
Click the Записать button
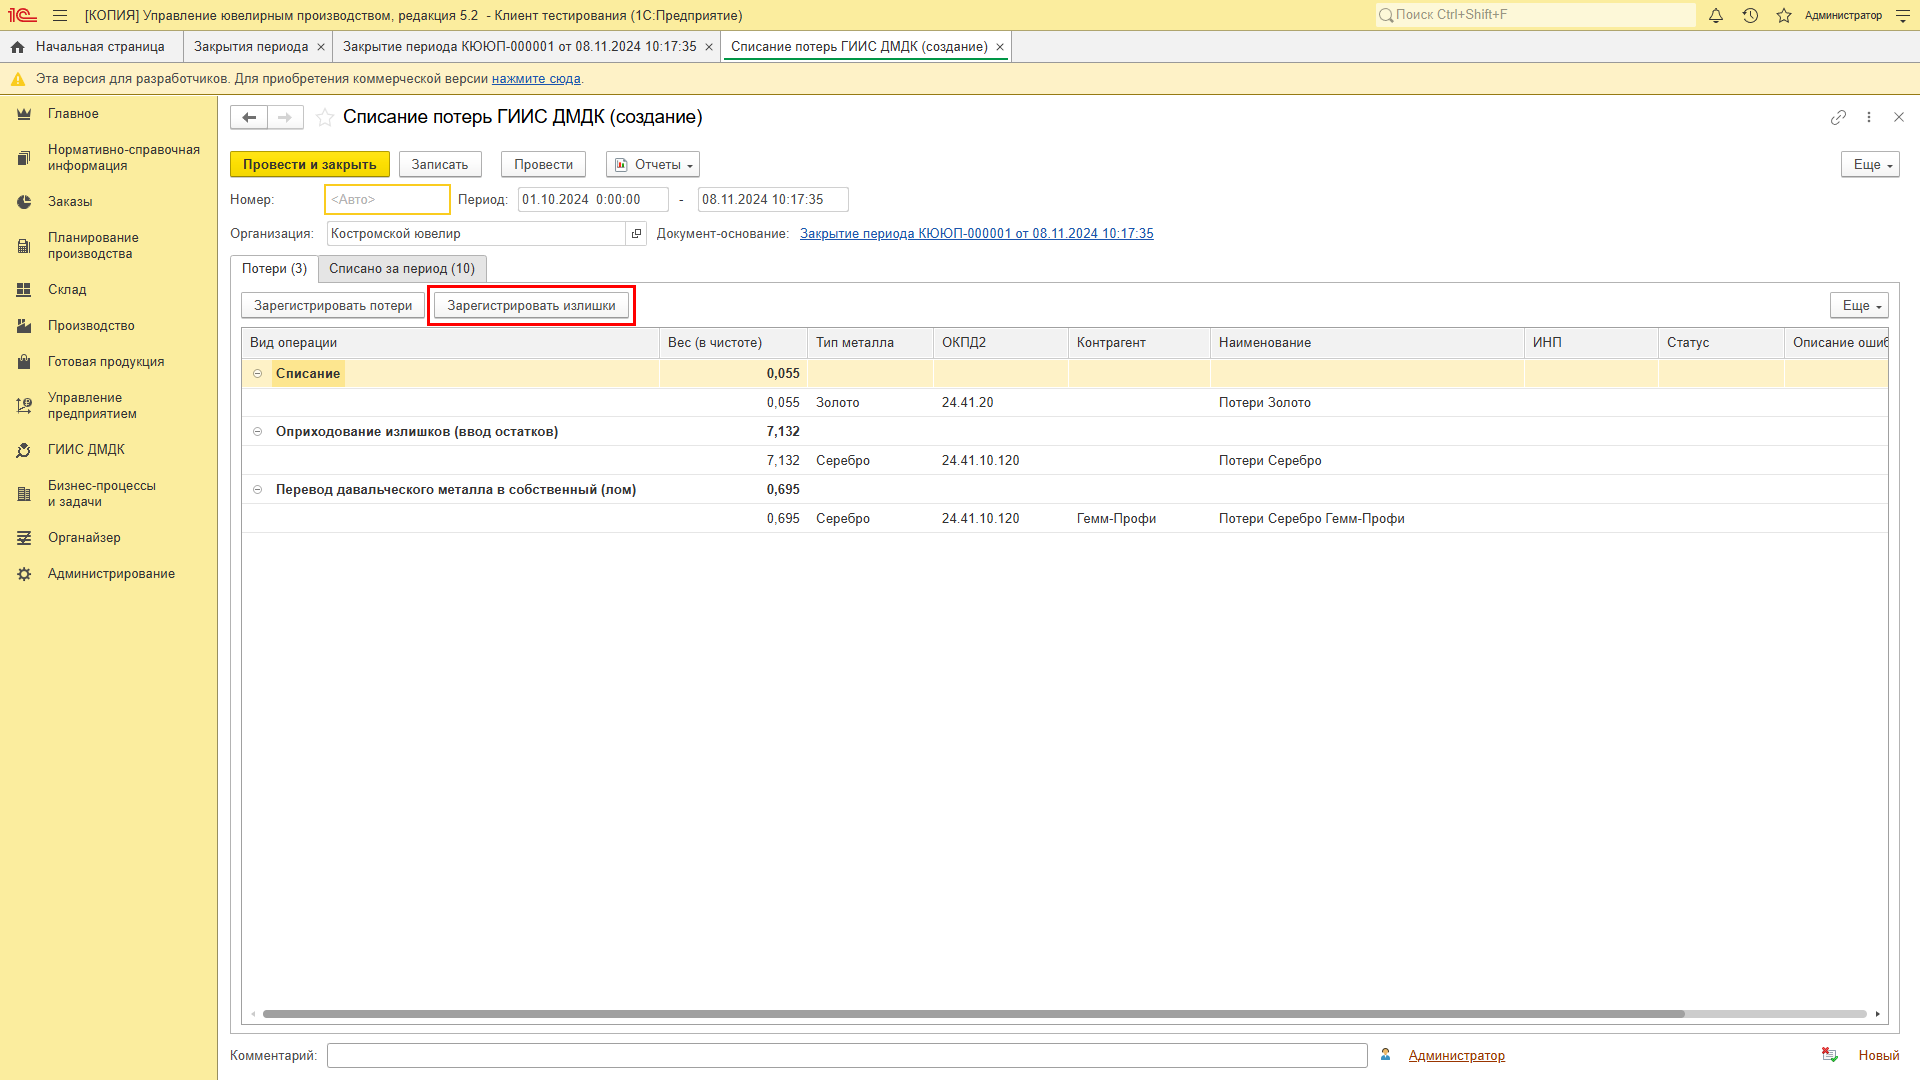(440, 165)
